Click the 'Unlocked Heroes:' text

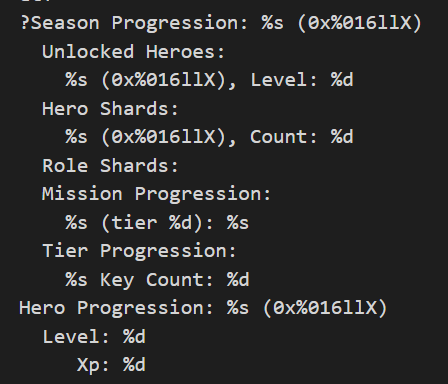134,52
